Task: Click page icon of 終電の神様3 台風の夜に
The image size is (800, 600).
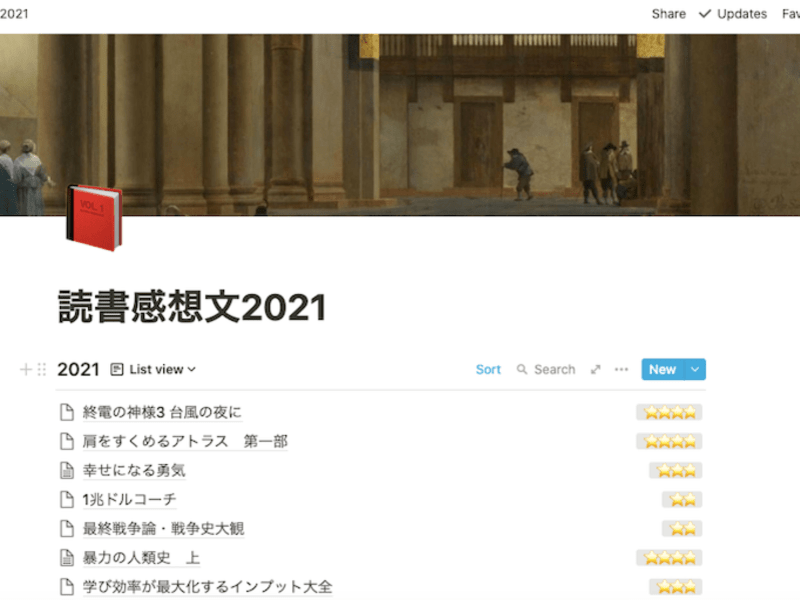Action: coord(67,412)
